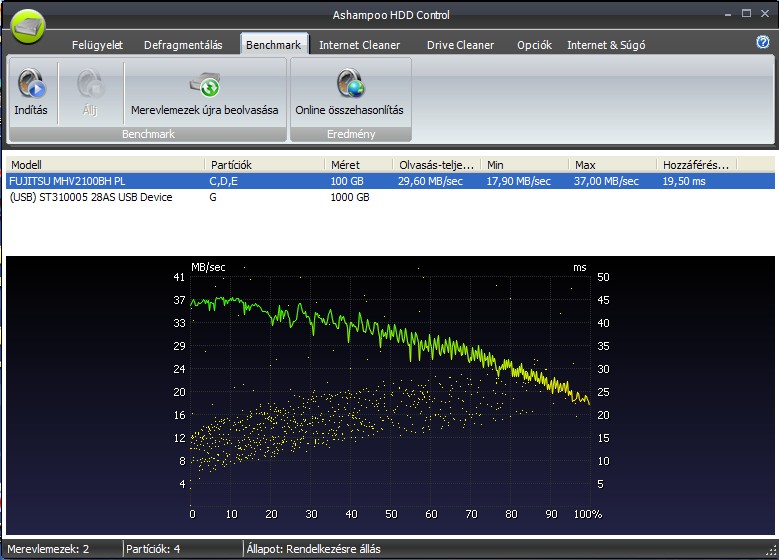Select the Benchmark tab

point(274,45)
